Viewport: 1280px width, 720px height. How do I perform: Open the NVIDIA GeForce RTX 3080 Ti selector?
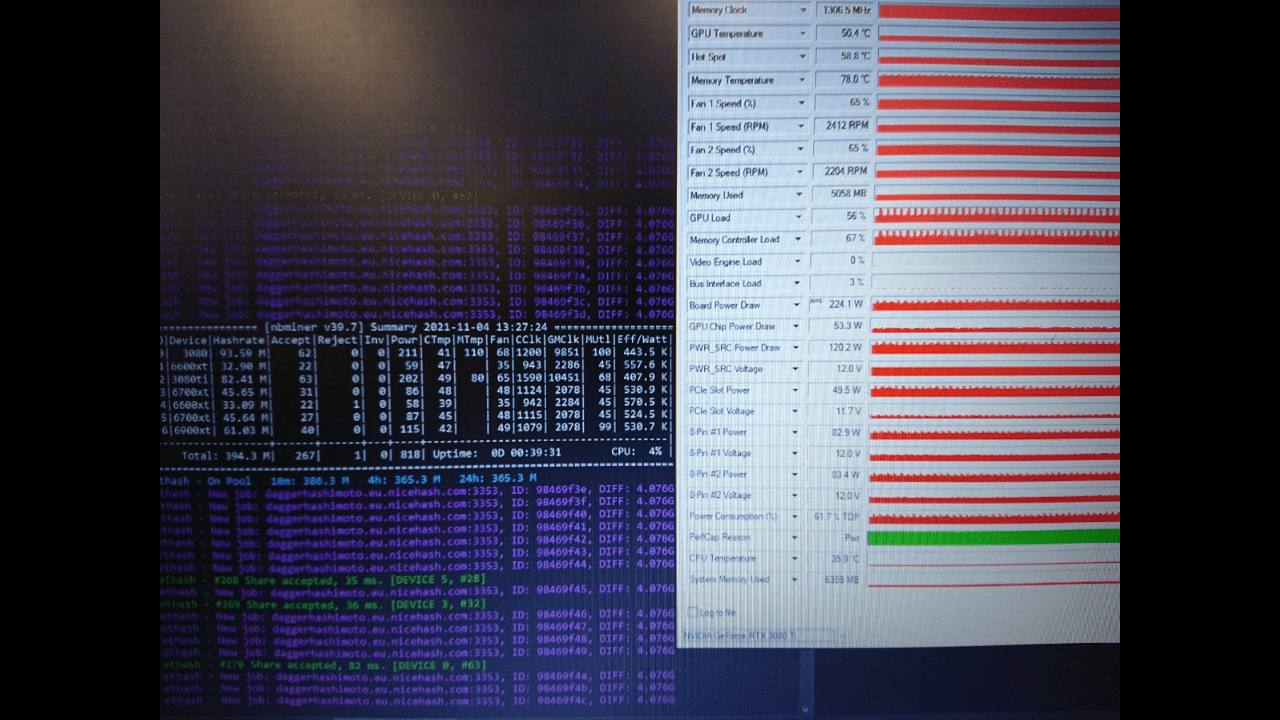coord(765,635)
